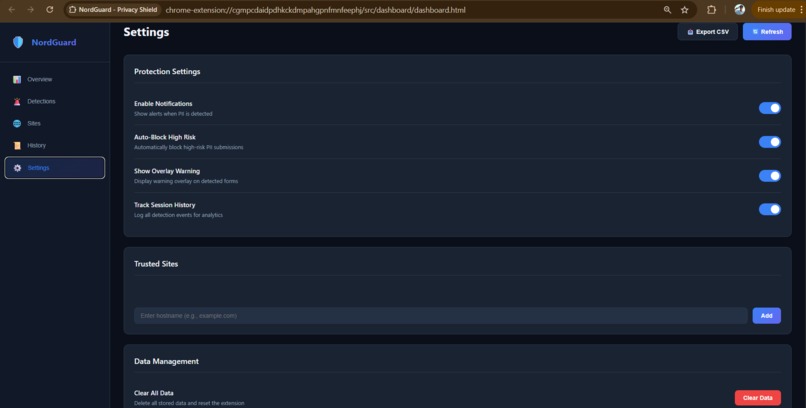Reload the page with the browser refresh icon
Screen dimensions: 806x408
pos(49,10)
